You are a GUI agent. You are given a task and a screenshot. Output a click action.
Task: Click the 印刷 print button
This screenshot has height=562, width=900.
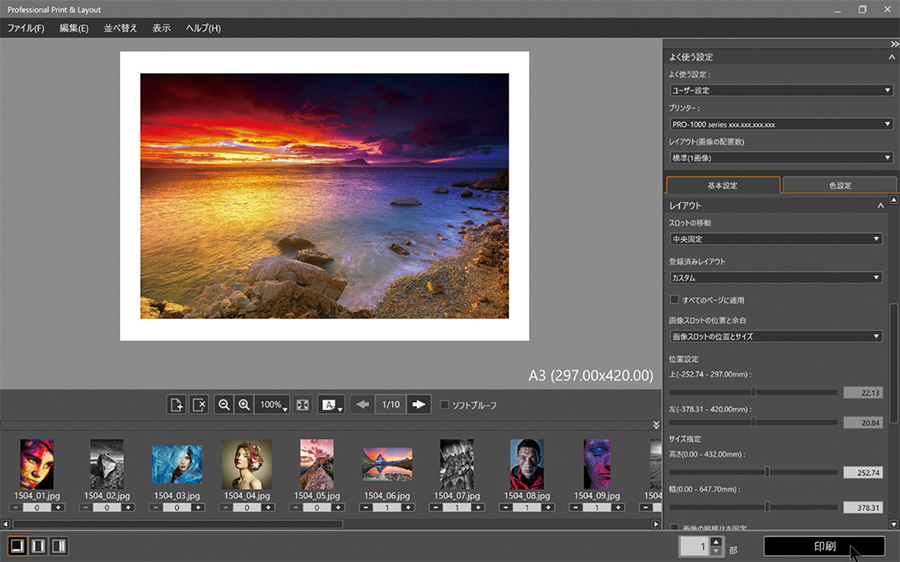824,546
